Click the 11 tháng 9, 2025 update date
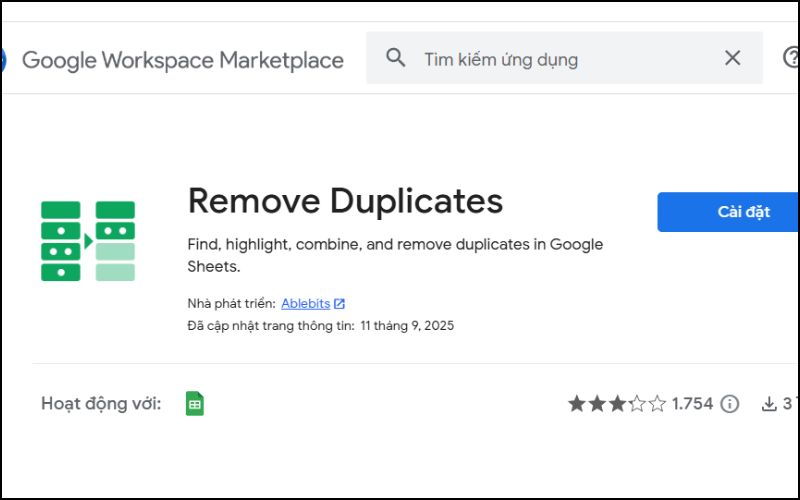The height and width of the screenshot is (500, 800). tap(407, 326)
